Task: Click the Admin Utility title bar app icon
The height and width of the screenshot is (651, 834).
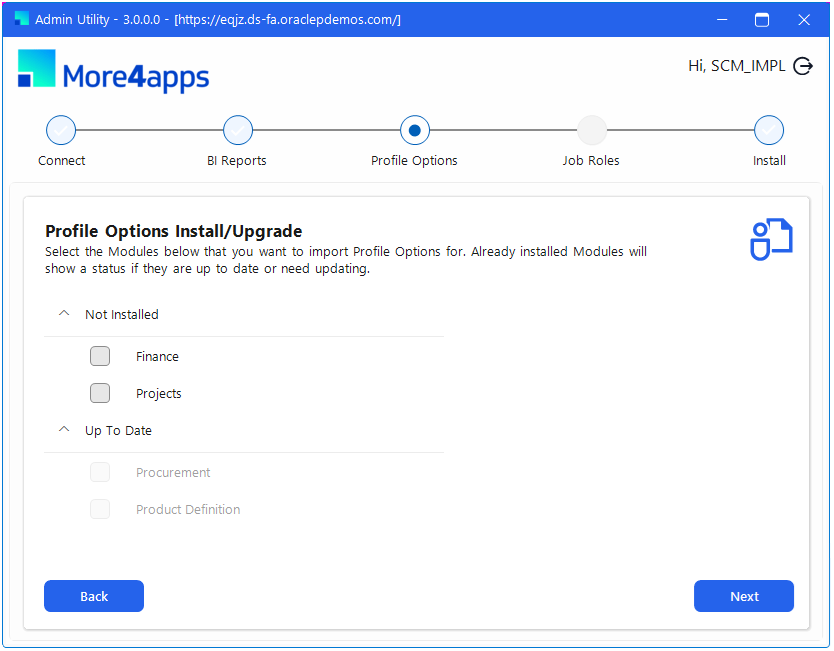Action: 21,19
